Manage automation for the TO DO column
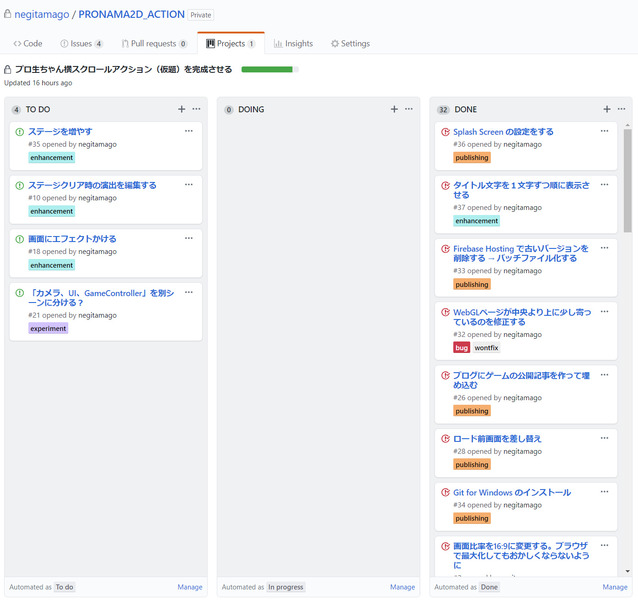The image size is (638, 600). tap(190, 587)
